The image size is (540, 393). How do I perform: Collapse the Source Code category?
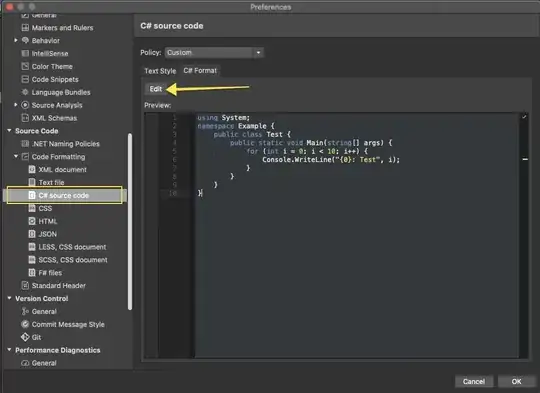tap(9, 131)
